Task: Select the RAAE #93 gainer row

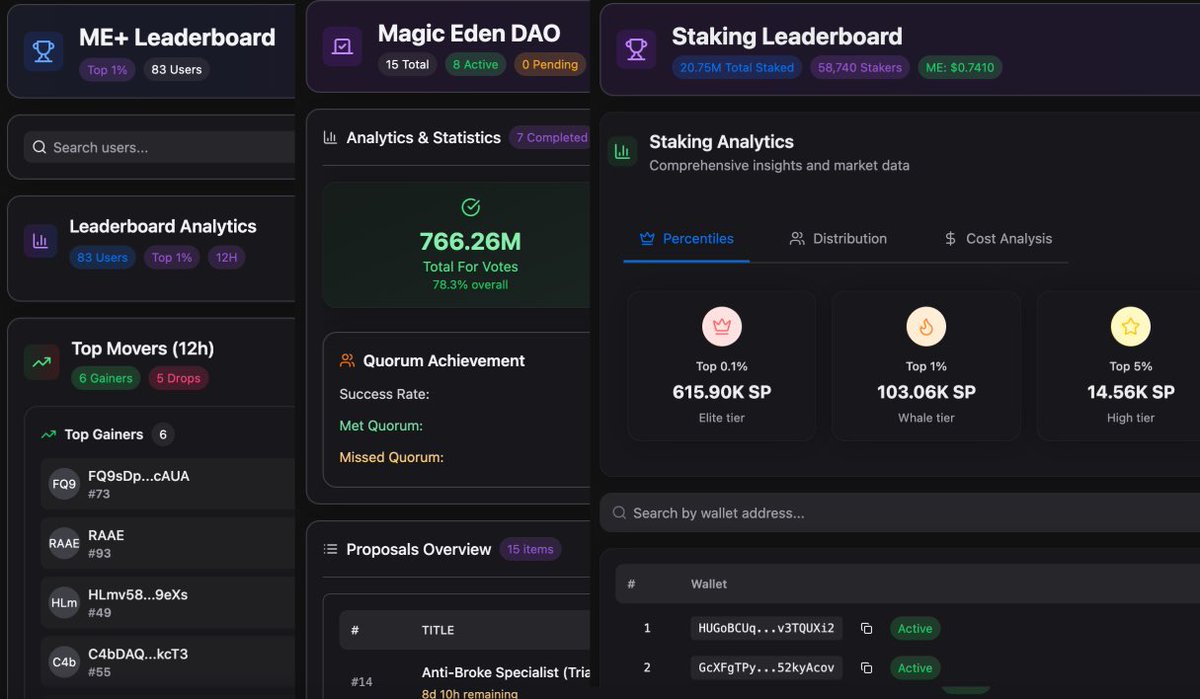Action: 168,543
